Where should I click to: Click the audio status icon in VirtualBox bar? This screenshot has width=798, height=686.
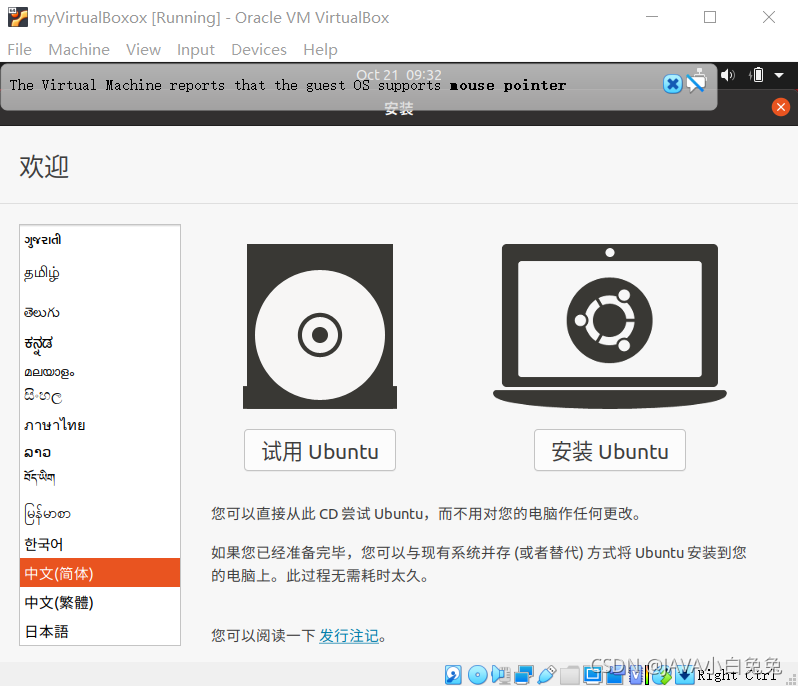tap(501, 675)
